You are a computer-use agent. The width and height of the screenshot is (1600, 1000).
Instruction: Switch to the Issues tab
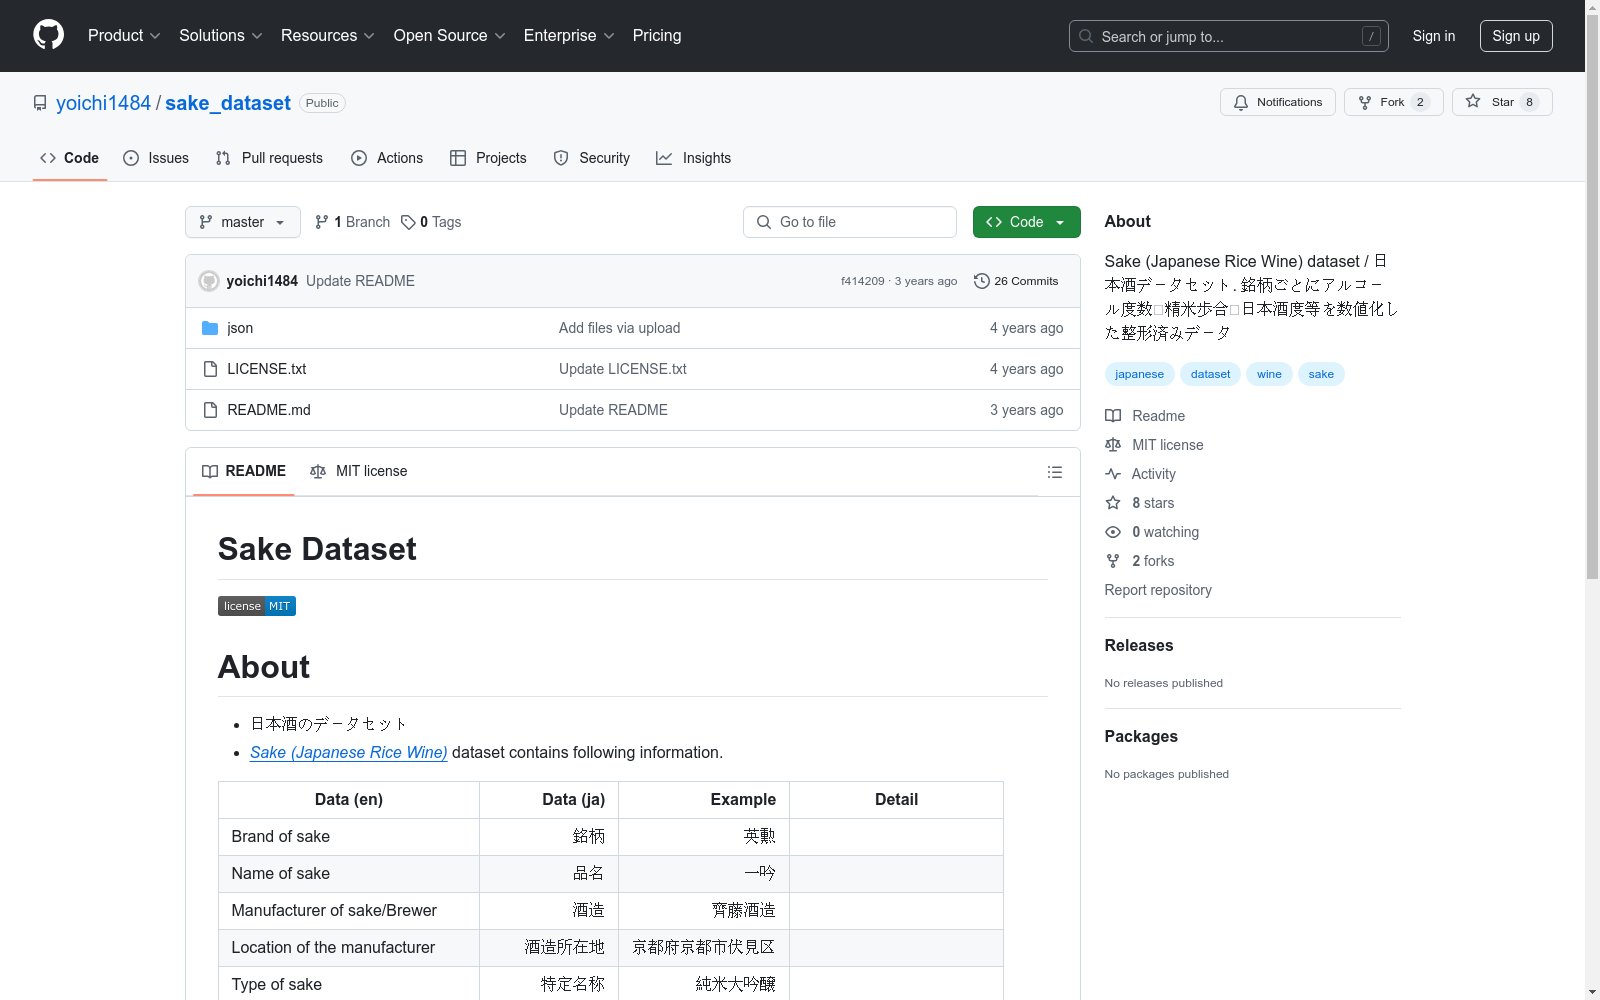[x=156, y=158]
